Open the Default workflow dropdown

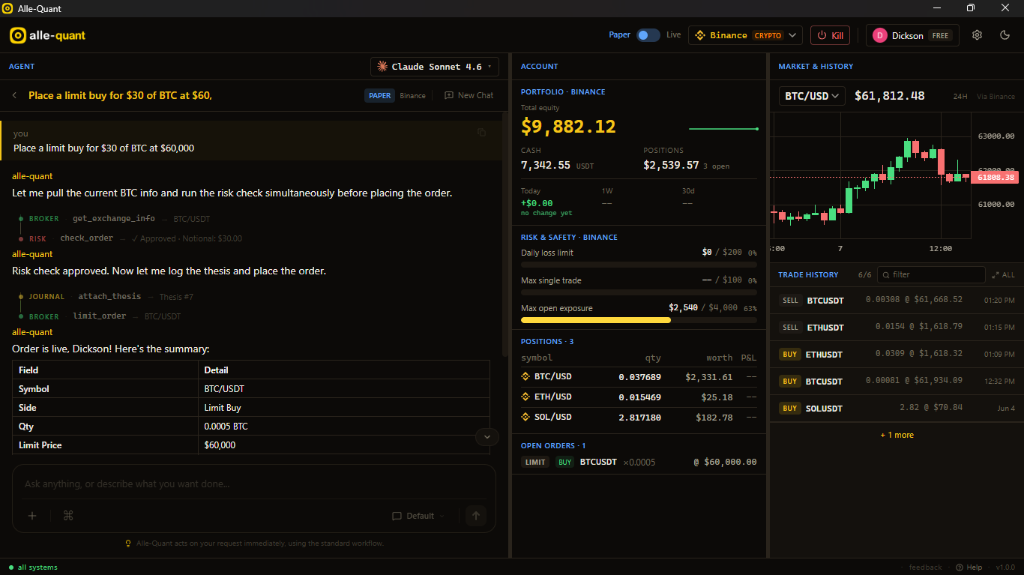418,516
